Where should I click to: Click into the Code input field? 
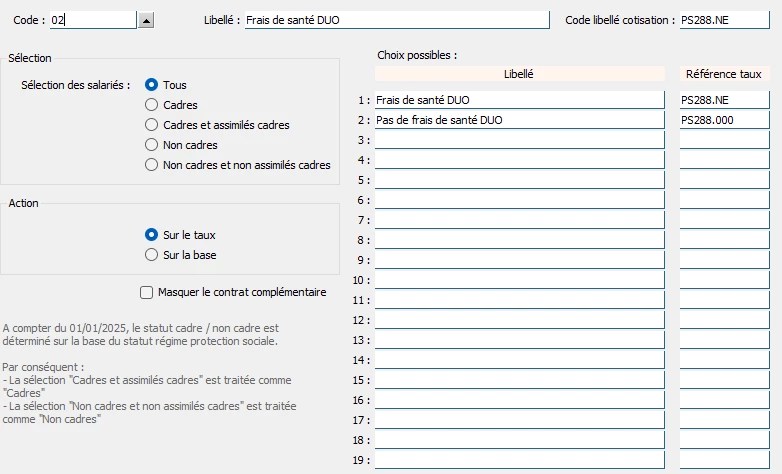93,20
